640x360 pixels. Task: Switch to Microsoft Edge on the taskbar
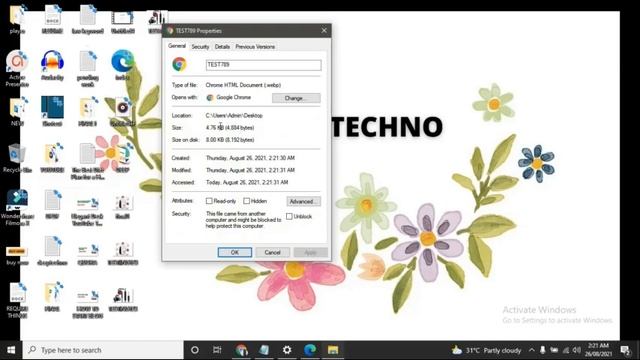coord(310,350)
